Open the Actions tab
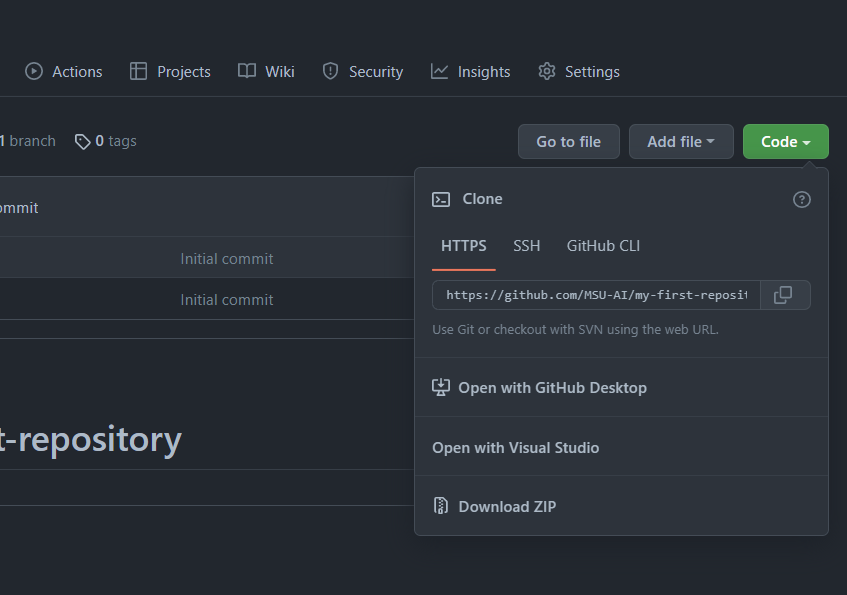Image resolution: width=847 pixels, height=595 pixels. [x=63, y=71]
